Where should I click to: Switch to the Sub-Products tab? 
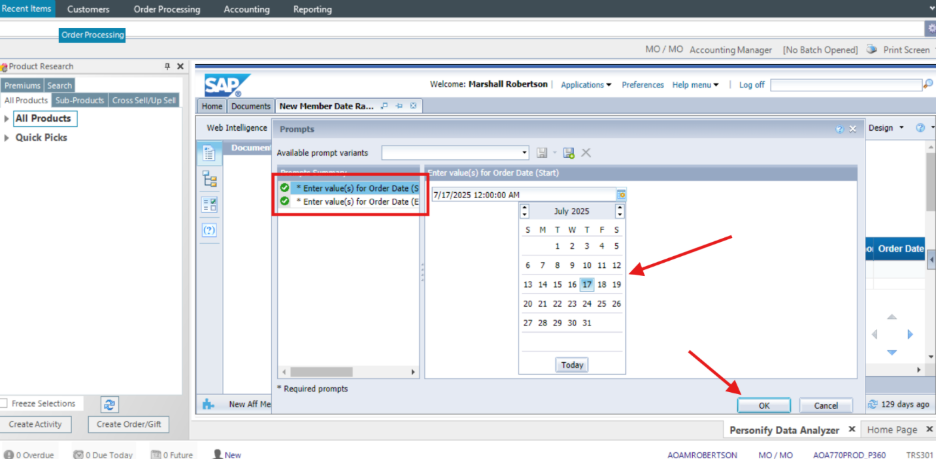point(80,100)
